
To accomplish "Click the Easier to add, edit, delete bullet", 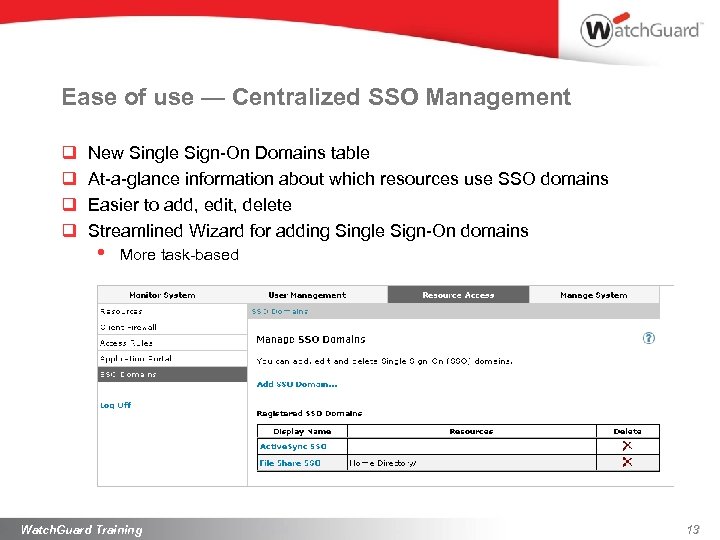I will 190,205.
